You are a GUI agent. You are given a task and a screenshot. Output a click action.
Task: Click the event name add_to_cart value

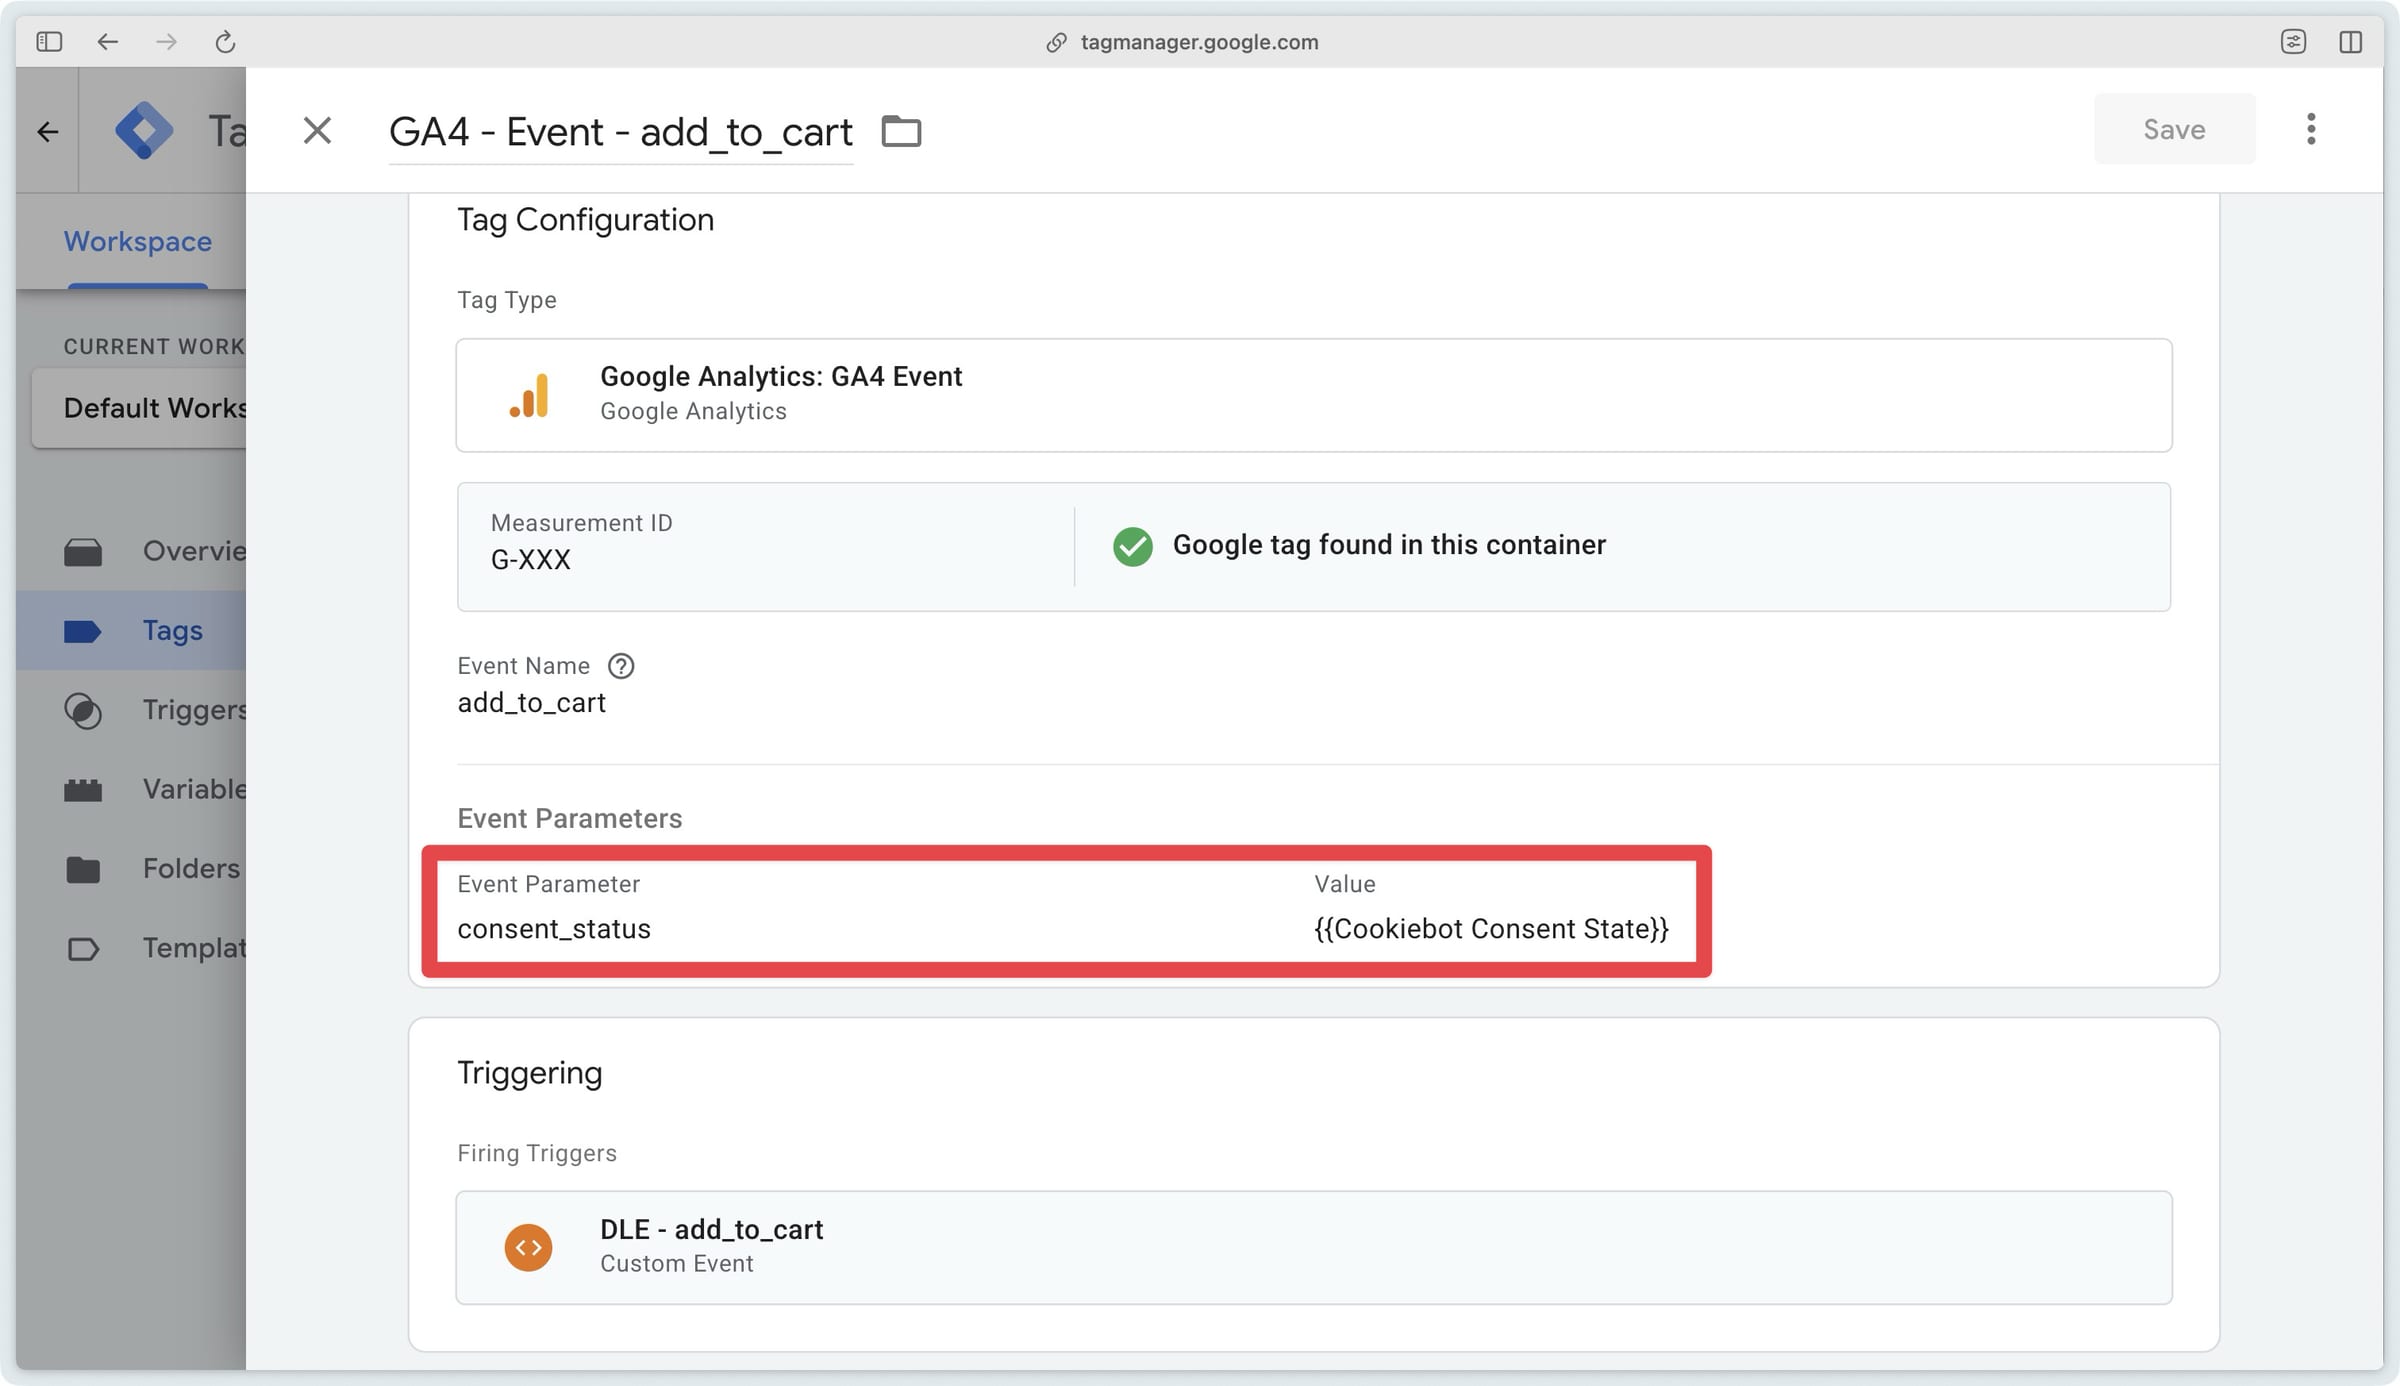click(531, 703)
